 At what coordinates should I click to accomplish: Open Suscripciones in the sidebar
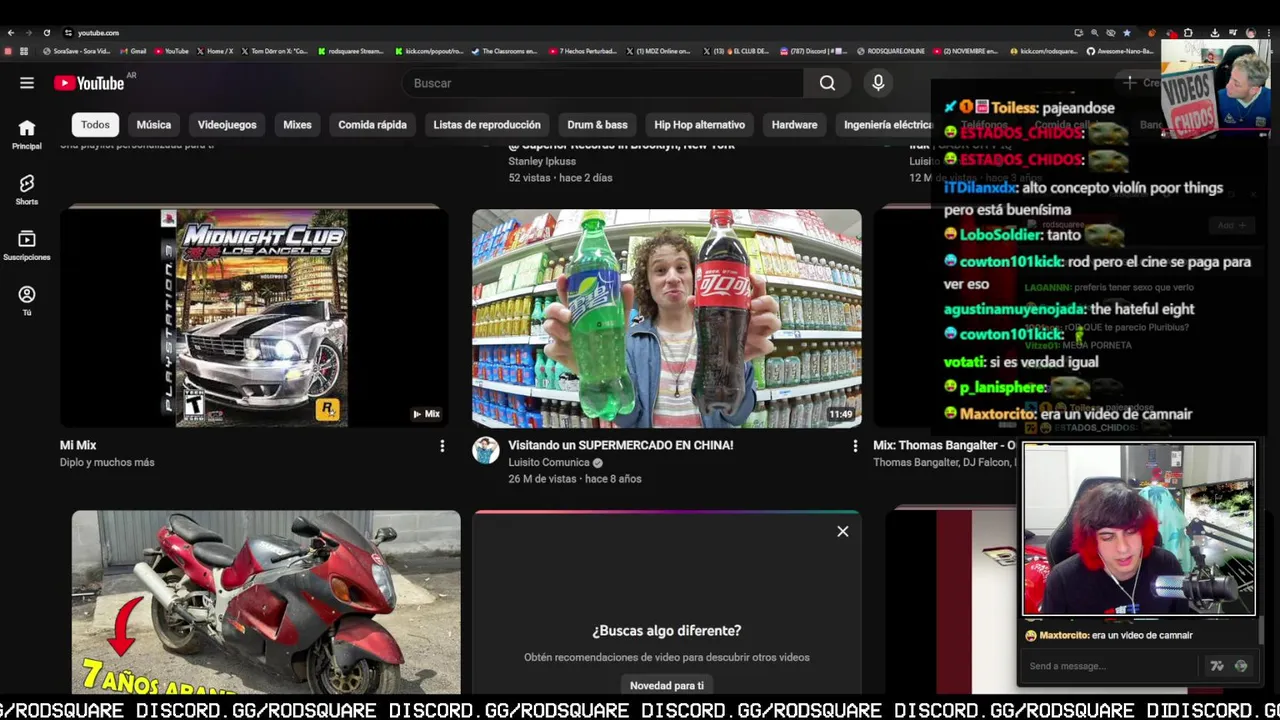point(27,246)
